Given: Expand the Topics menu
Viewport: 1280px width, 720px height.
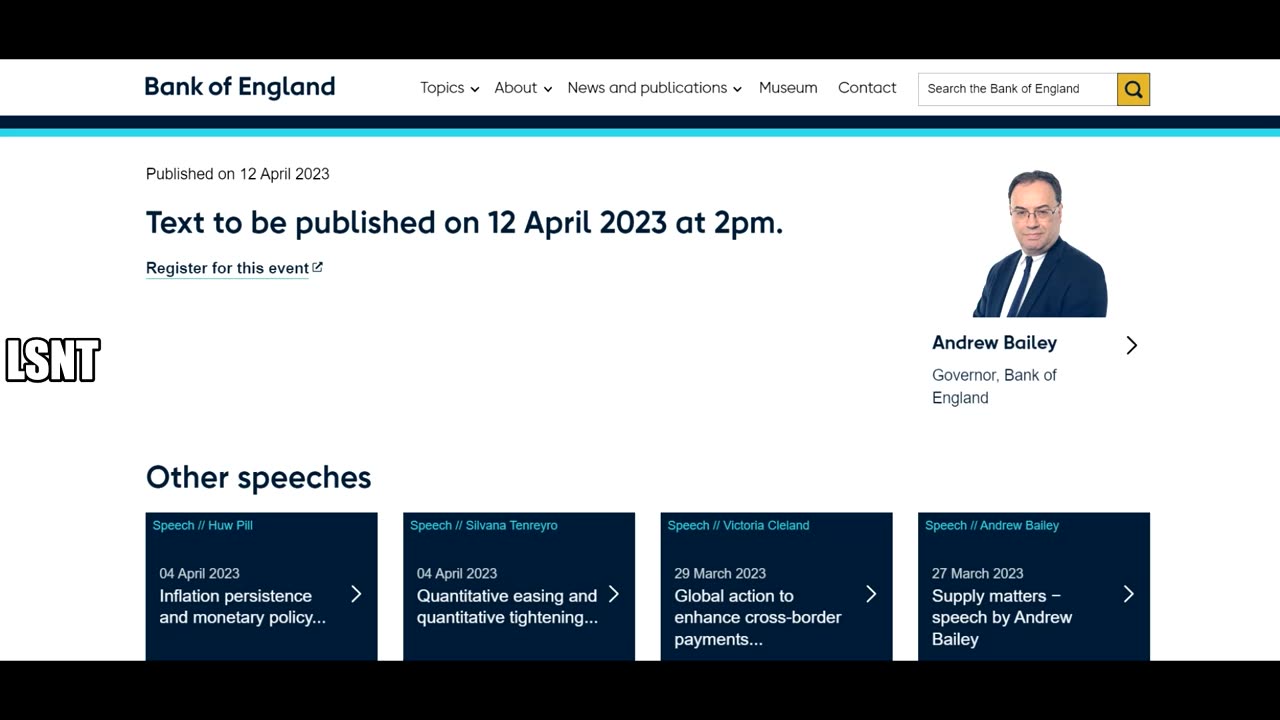Looking at the screenshot, I should 449,88.
